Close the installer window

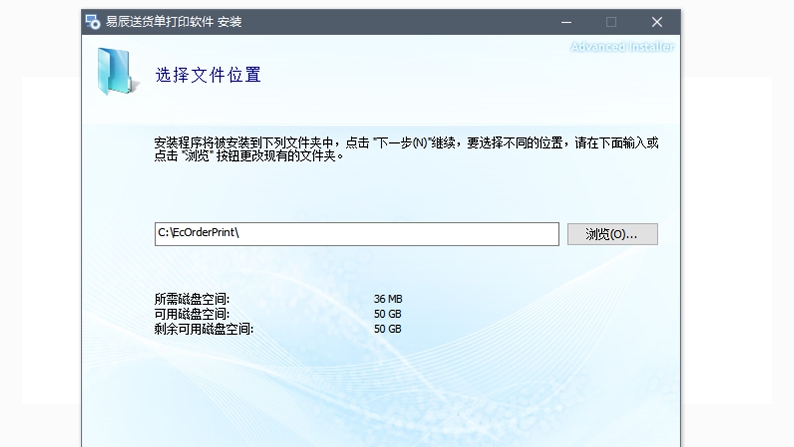[x=657, y=22]
